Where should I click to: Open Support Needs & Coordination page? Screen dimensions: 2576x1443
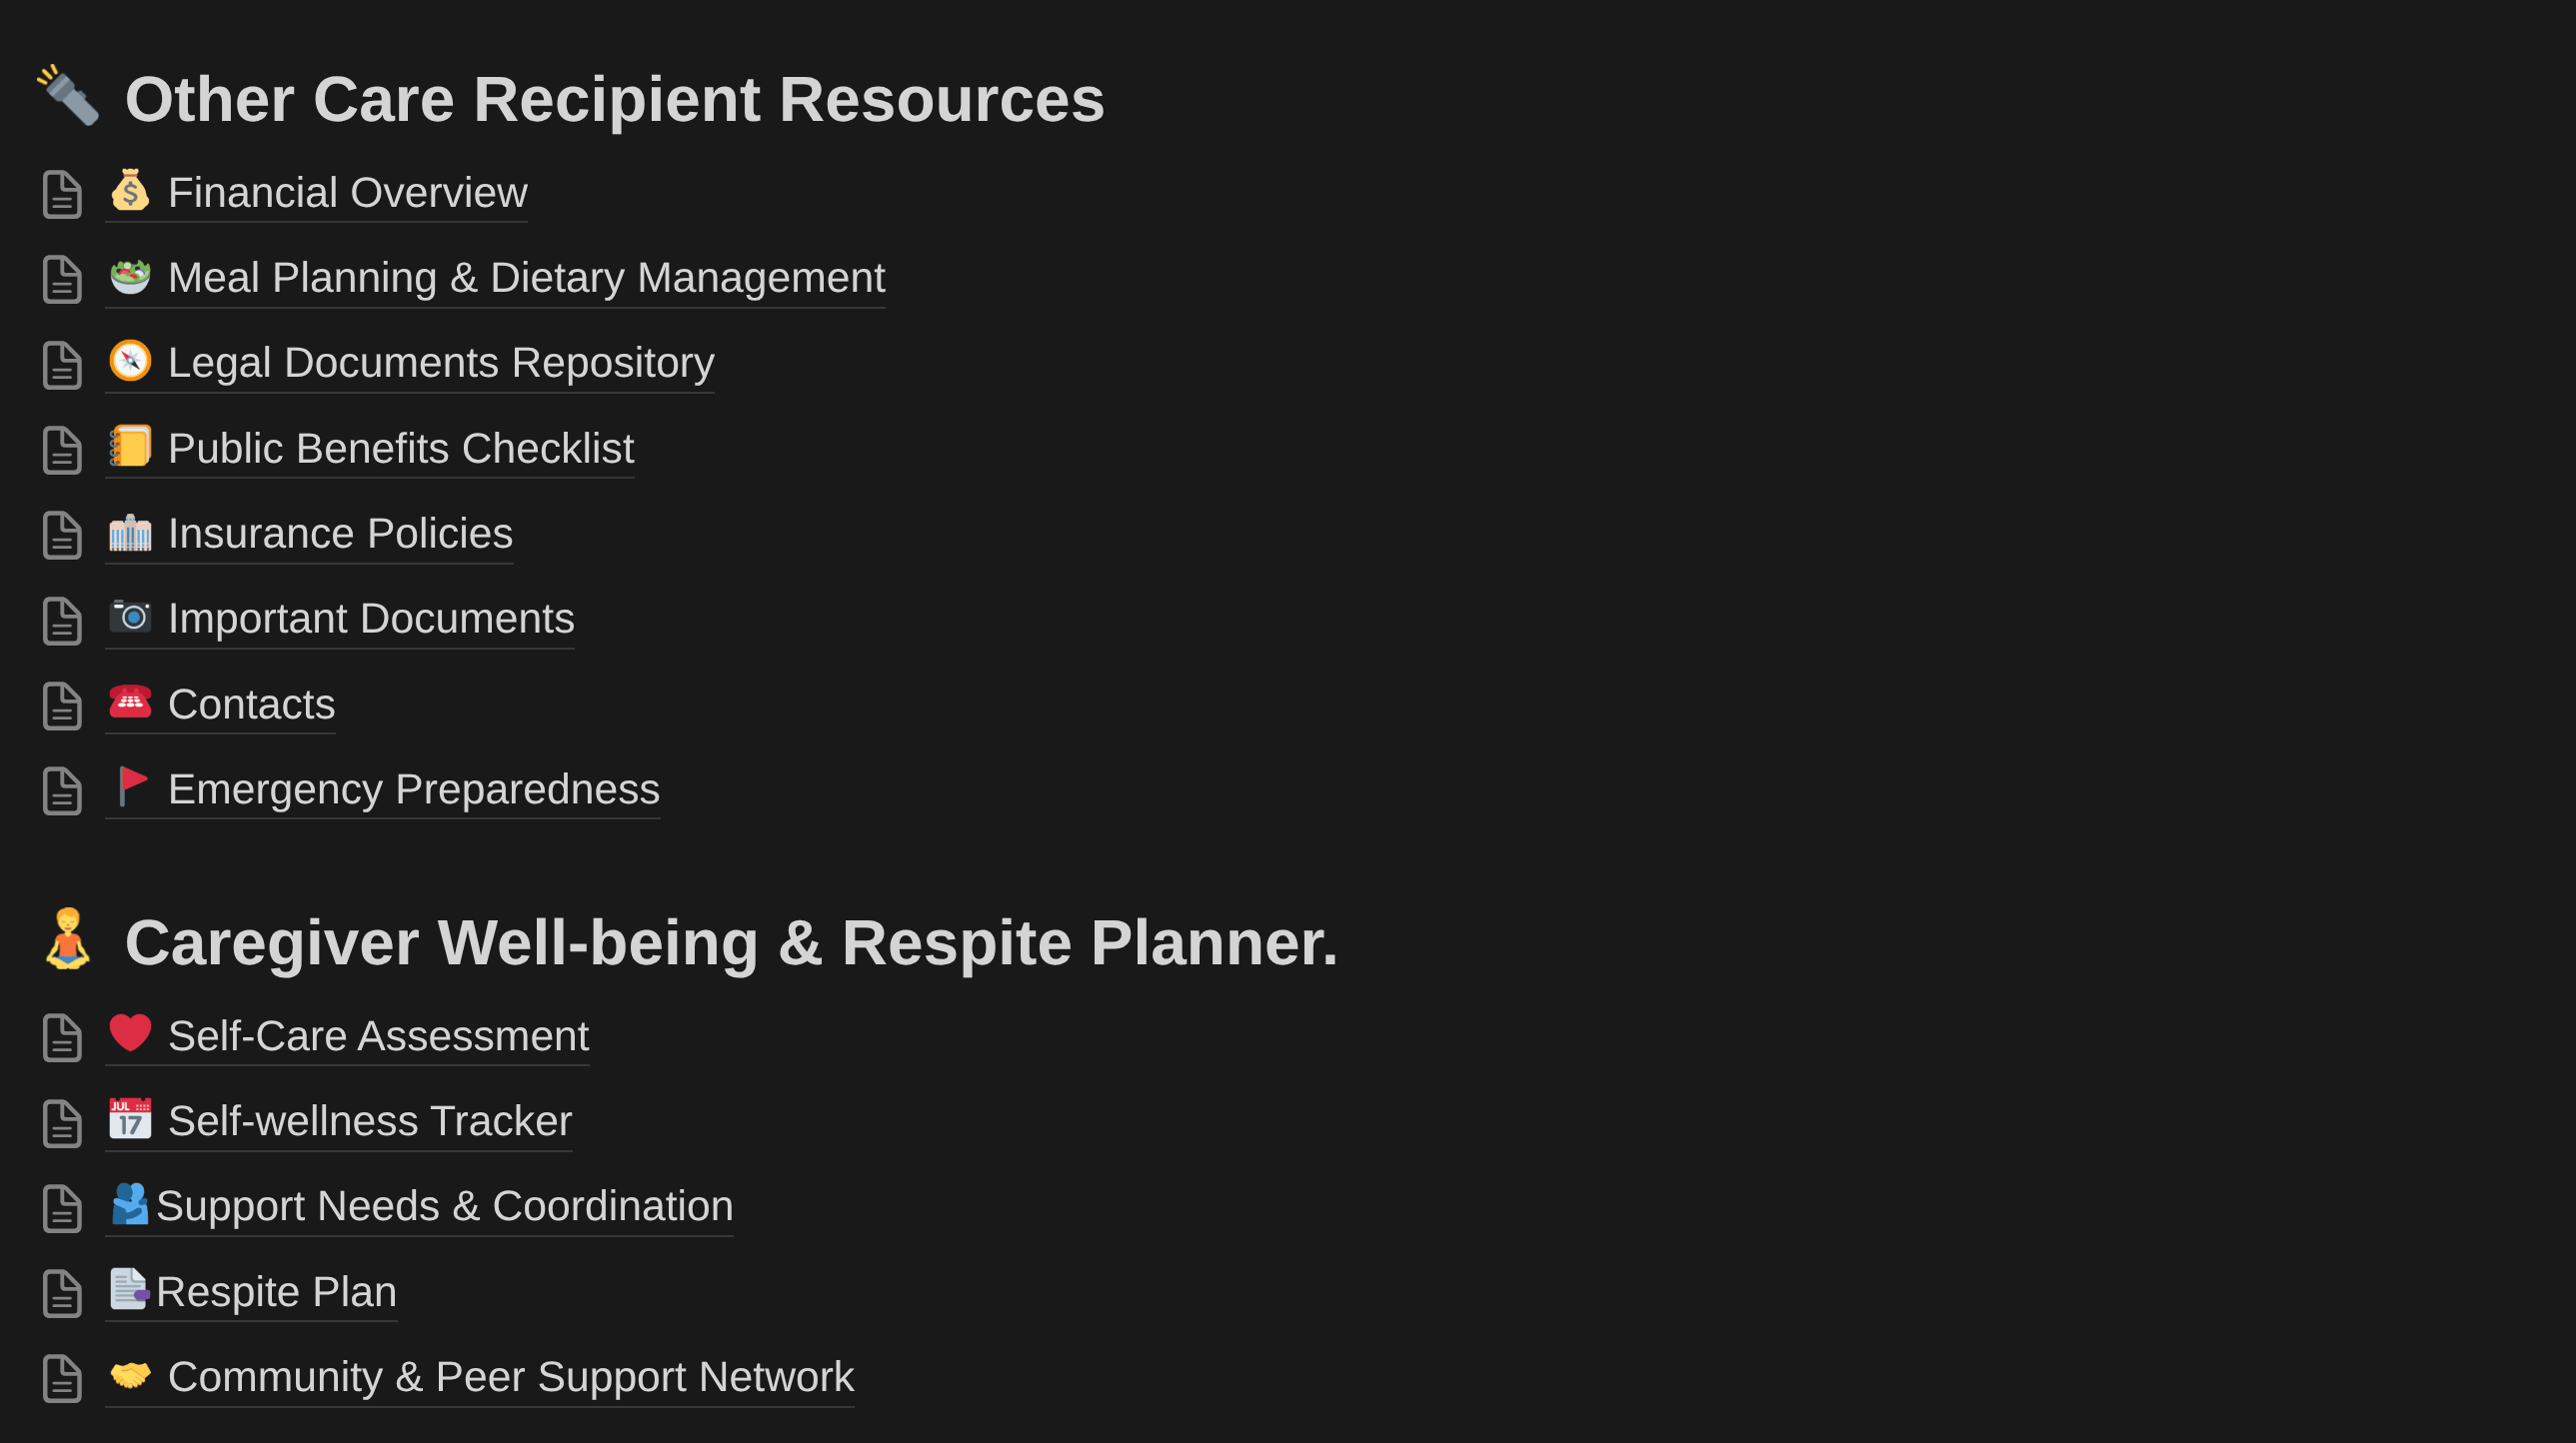click(x=444, y=1206)
